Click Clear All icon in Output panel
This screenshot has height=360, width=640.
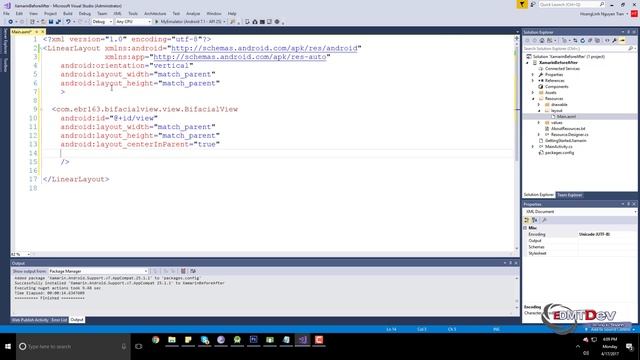pyautogui.click(x=183, y=271)
